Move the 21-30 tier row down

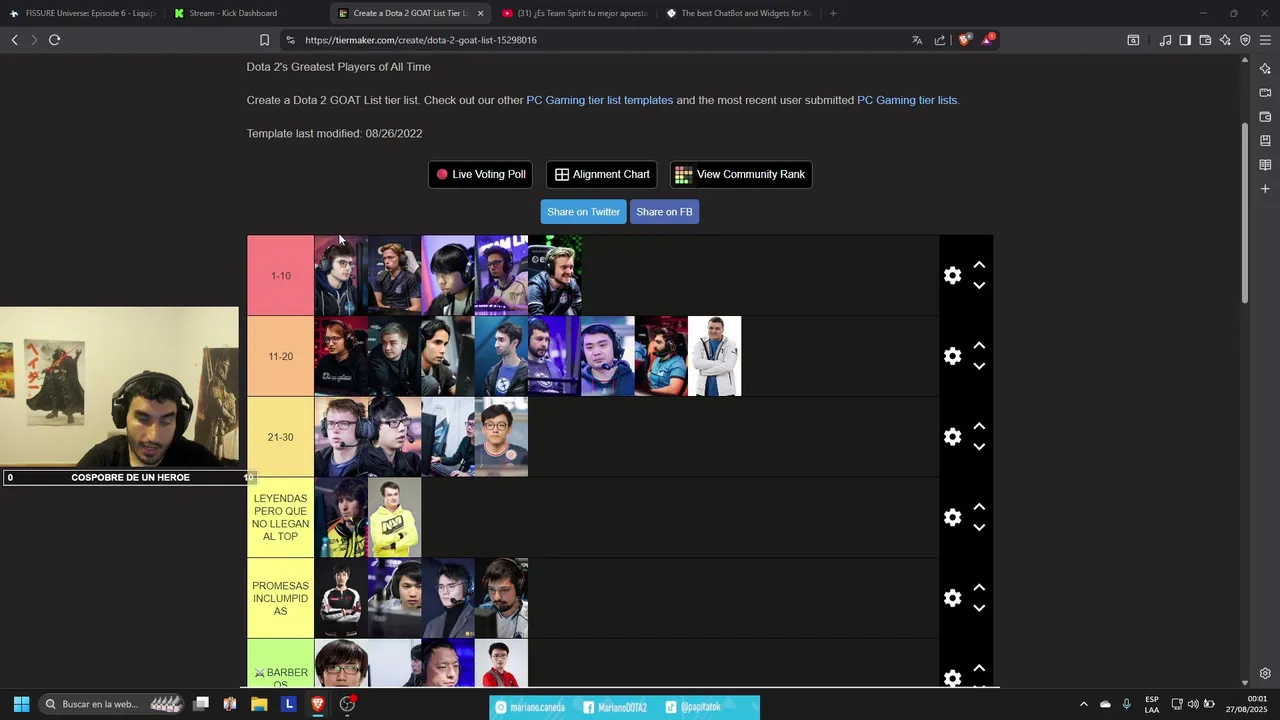pos(979,447)
